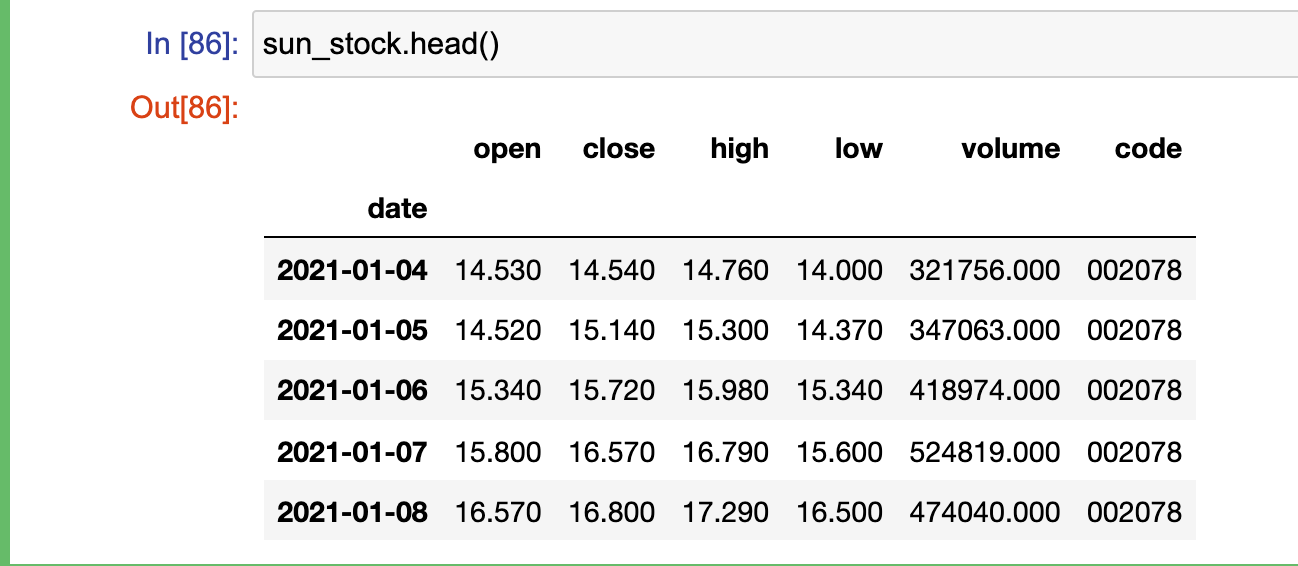Click the close column header
This screenshot has height=566, width=1298.
(619, 150)
